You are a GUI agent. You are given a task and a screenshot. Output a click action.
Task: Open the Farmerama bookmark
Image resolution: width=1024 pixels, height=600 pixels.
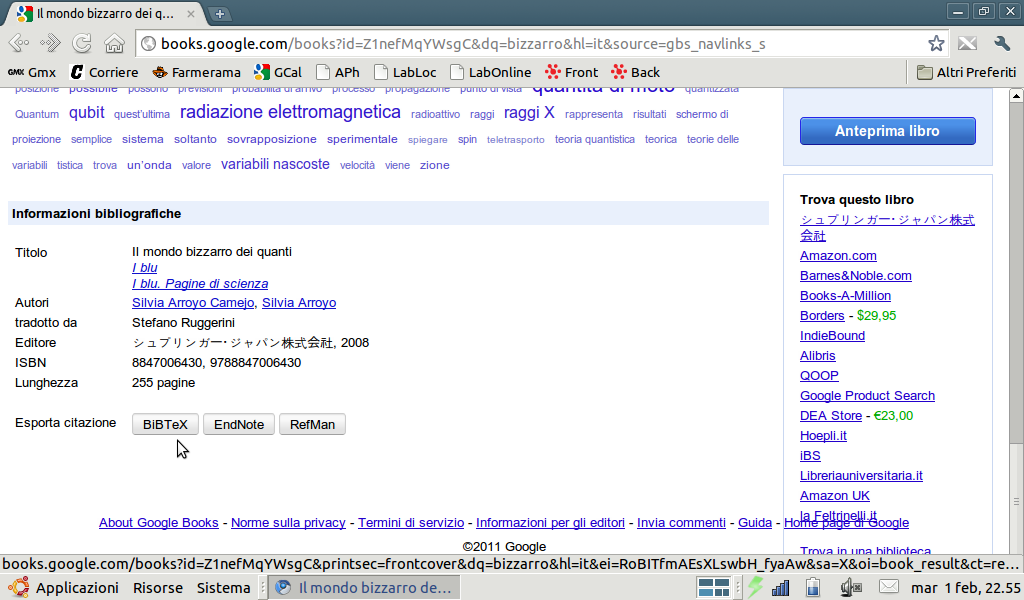pyautogui.click(x=196, y=72)
